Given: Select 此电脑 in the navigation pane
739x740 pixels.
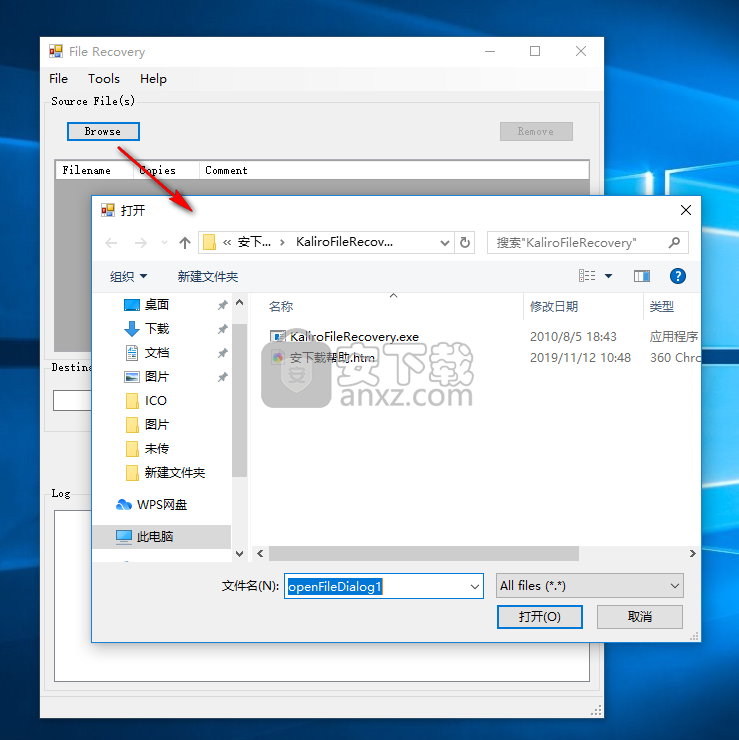Looking at the screenshot, I should 155,537.
